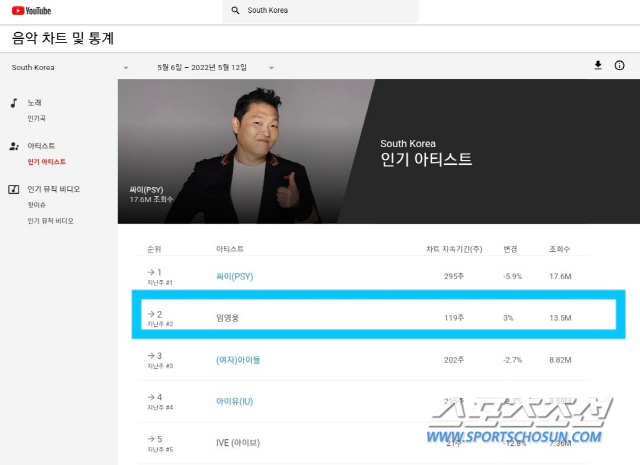Focus the South Korea search field
Viewport: 640px width, 465px height.
(320, 11)
